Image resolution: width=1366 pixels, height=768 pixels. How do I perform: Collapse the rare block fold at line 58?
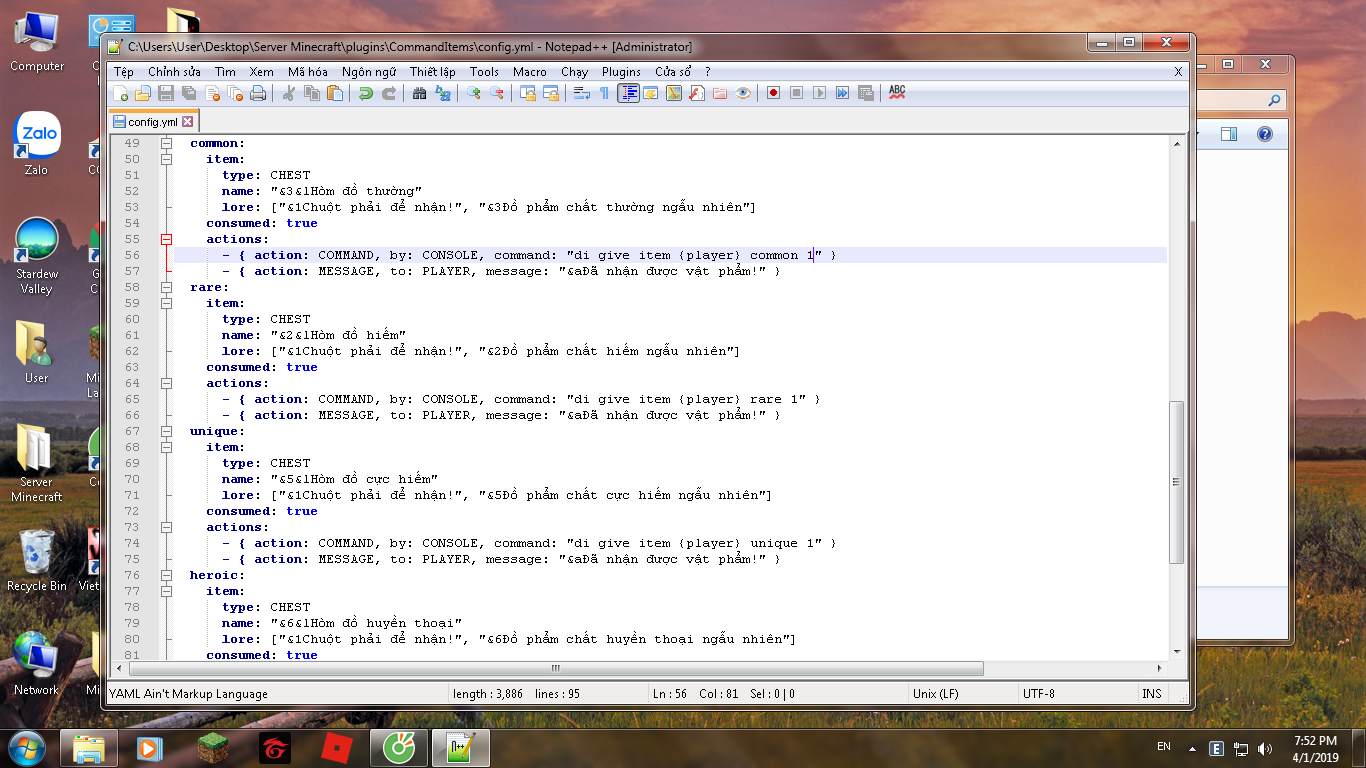[x=166, y=287]
